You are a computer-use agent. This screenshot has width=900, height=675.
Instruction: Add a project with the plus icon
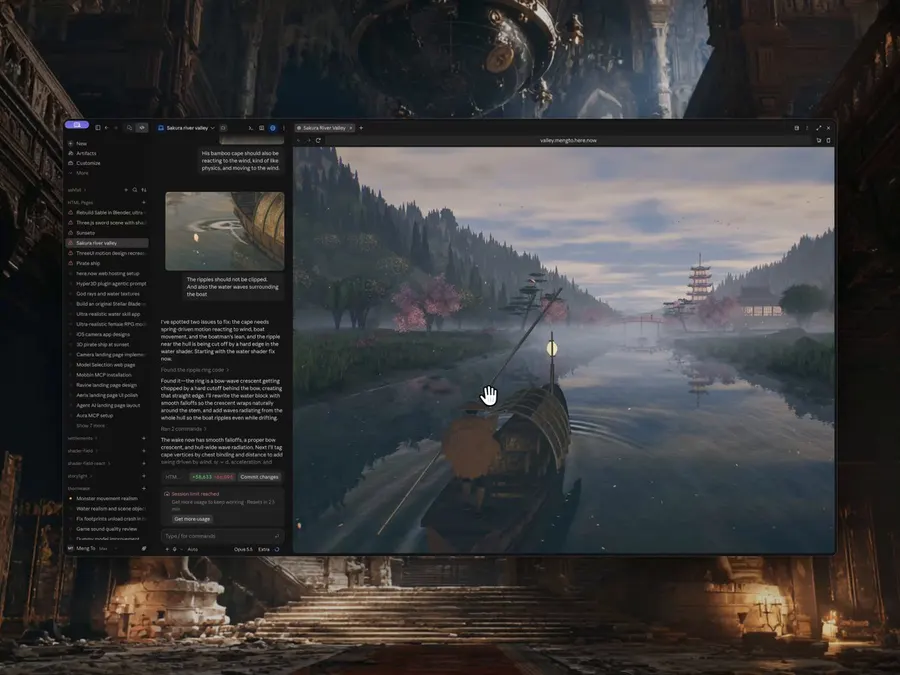click(126, 190)
